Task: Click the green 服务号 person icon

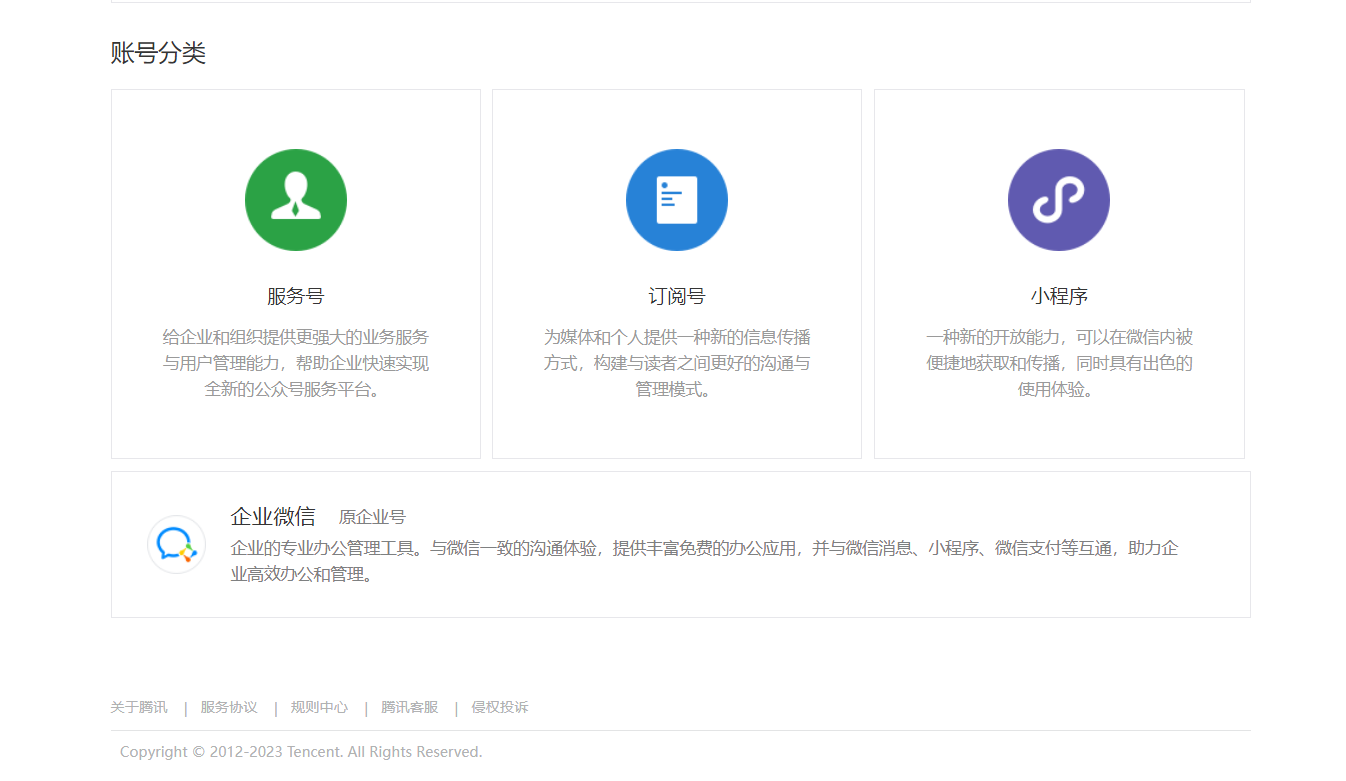Action: click(296, 200)
